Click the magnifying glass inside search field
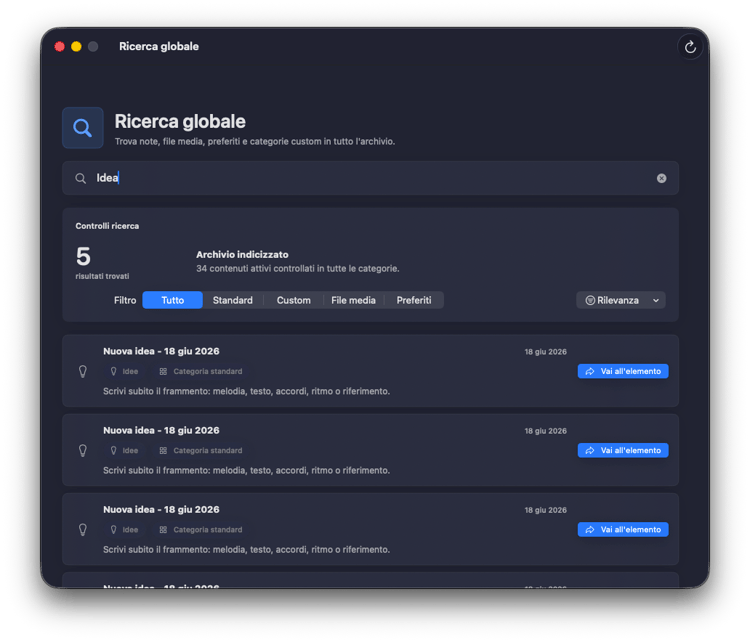Screen dimensions: 750x642 [x=80, y=178]
